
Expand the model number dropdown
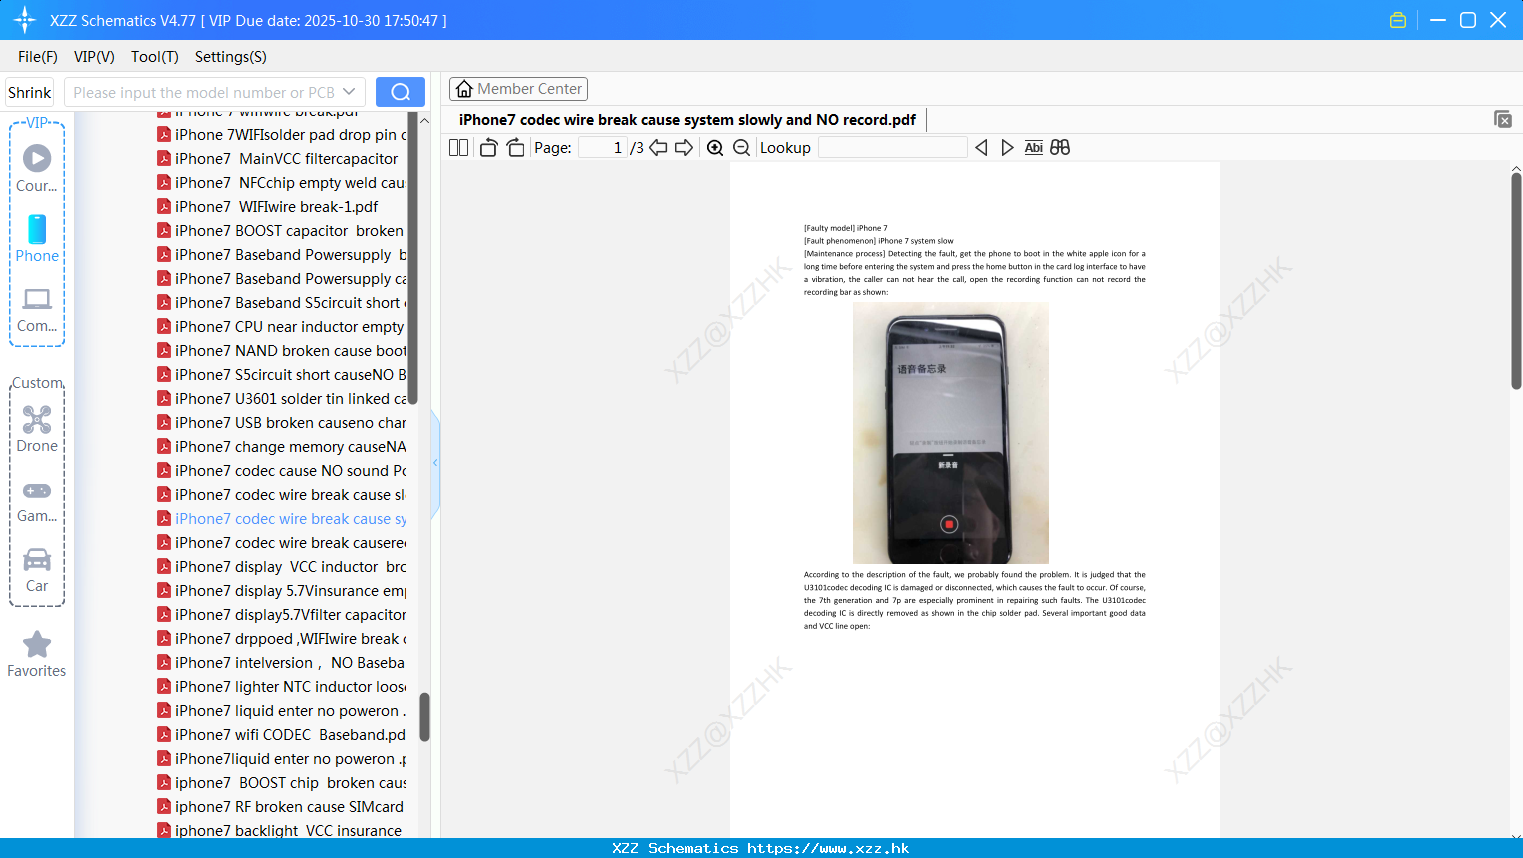click(349, 92)
